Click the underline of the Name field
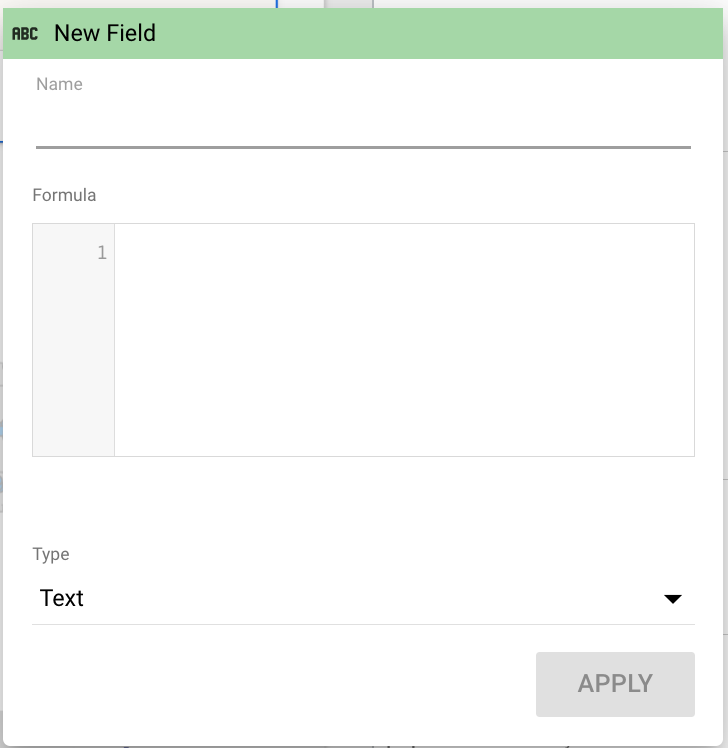 click(363, 147)
